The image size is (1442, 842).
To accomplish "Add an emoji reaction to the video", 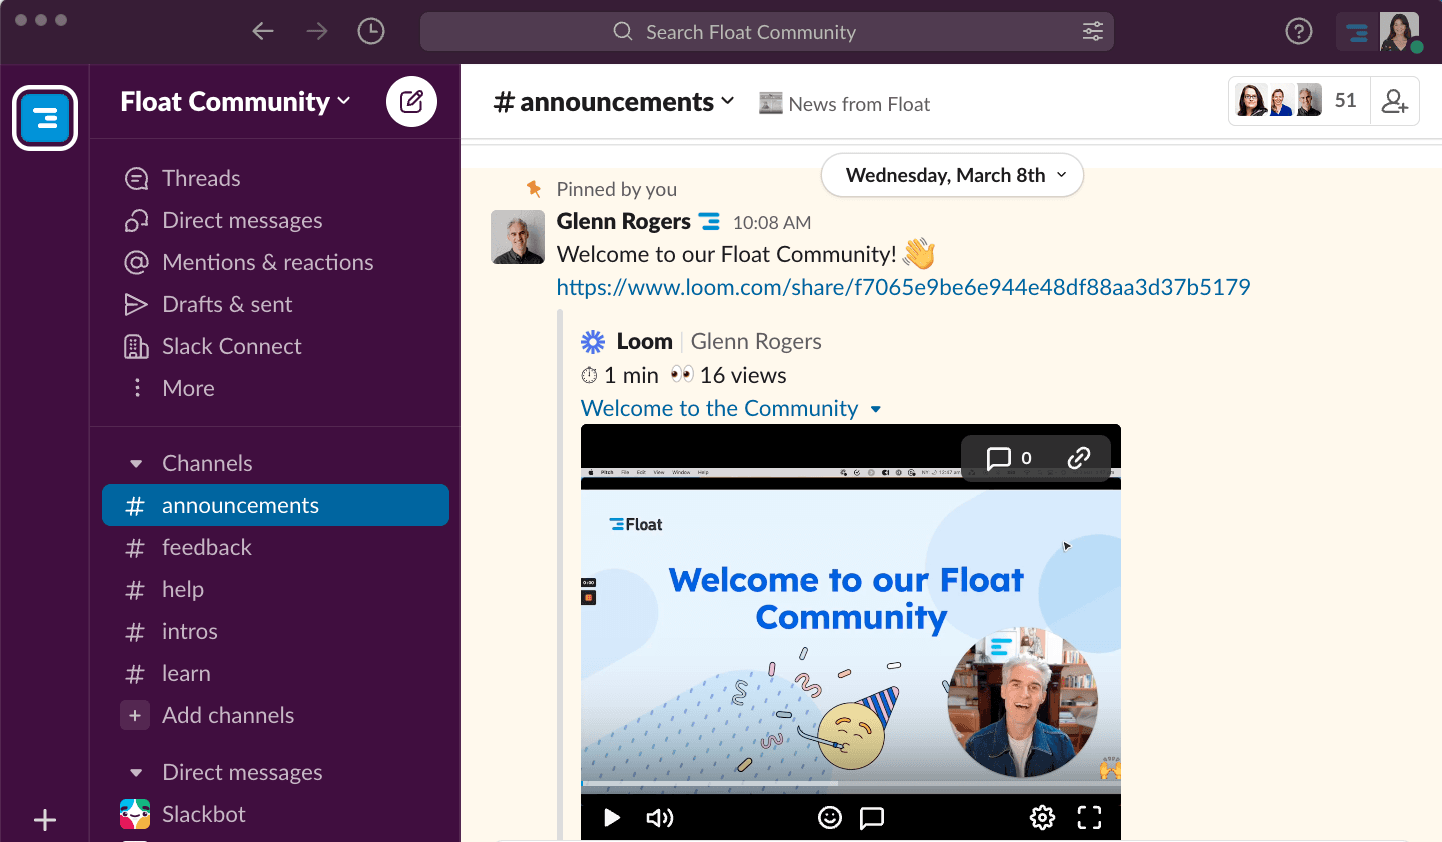I will click(829, 817).
